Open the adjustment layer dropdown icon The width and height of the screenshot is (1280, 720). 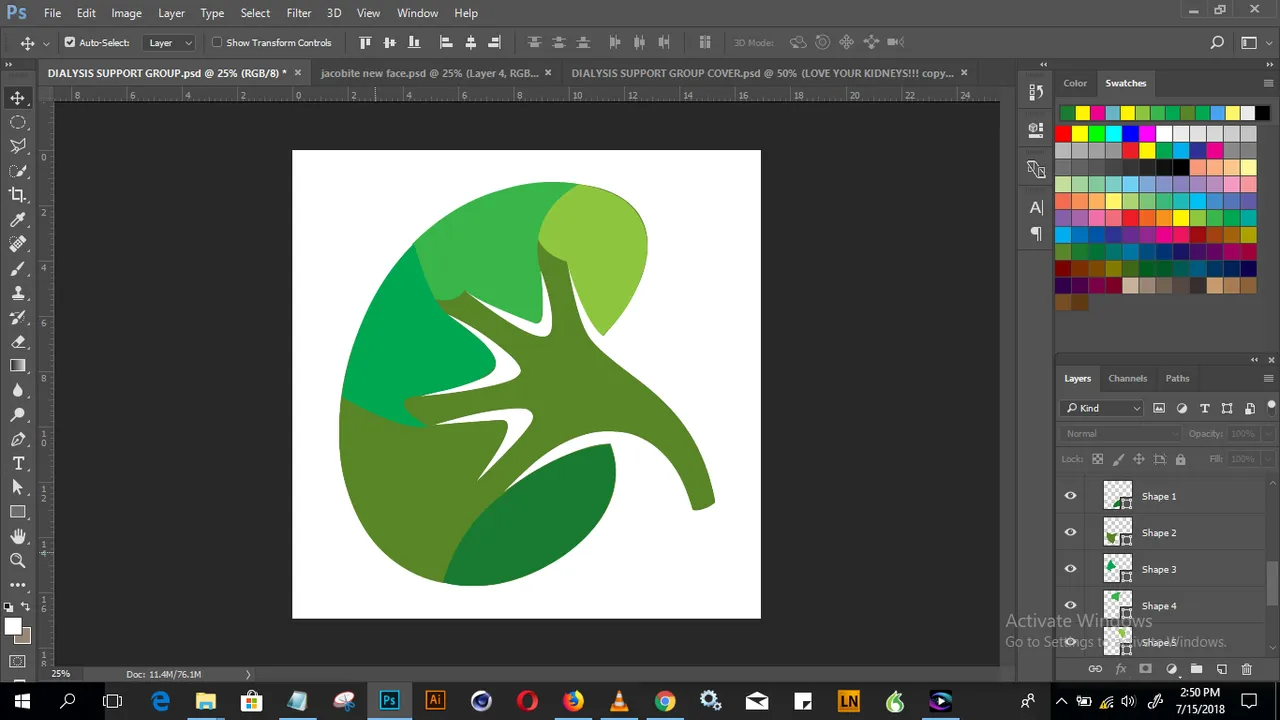pos(1171,669)
